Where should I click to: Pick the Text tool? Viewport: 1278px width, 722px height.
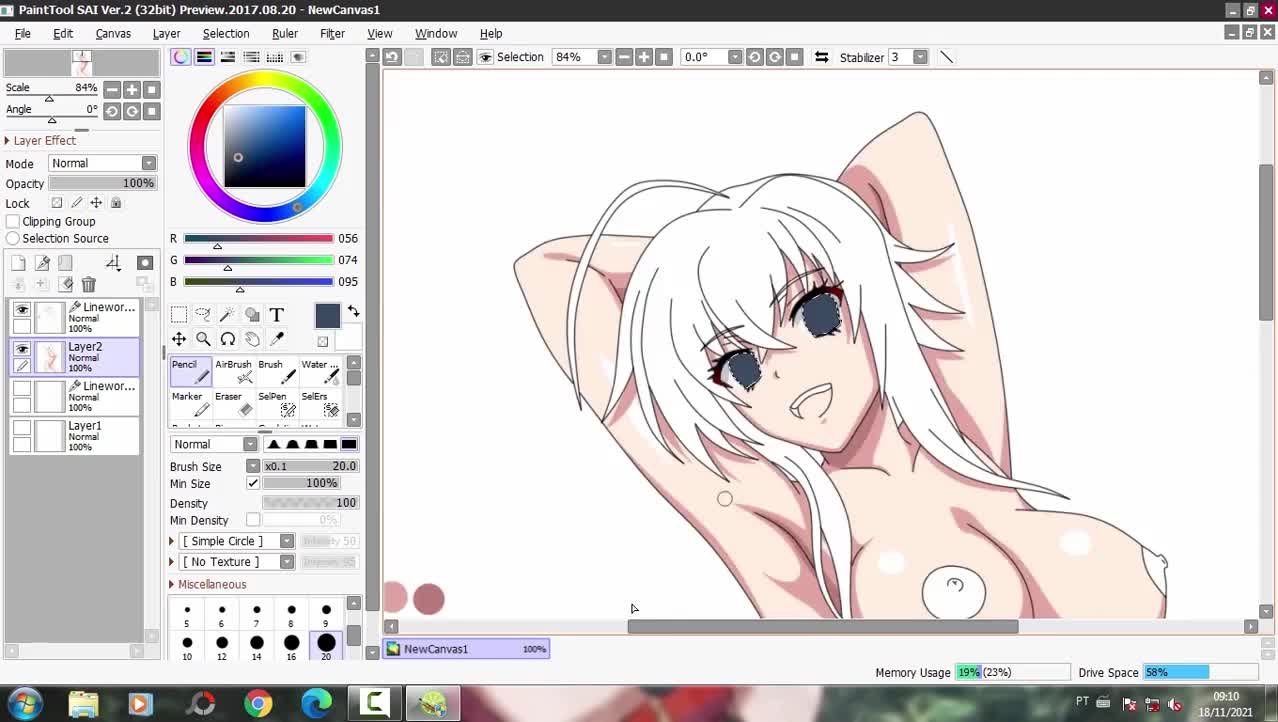[x=277, y=315]
